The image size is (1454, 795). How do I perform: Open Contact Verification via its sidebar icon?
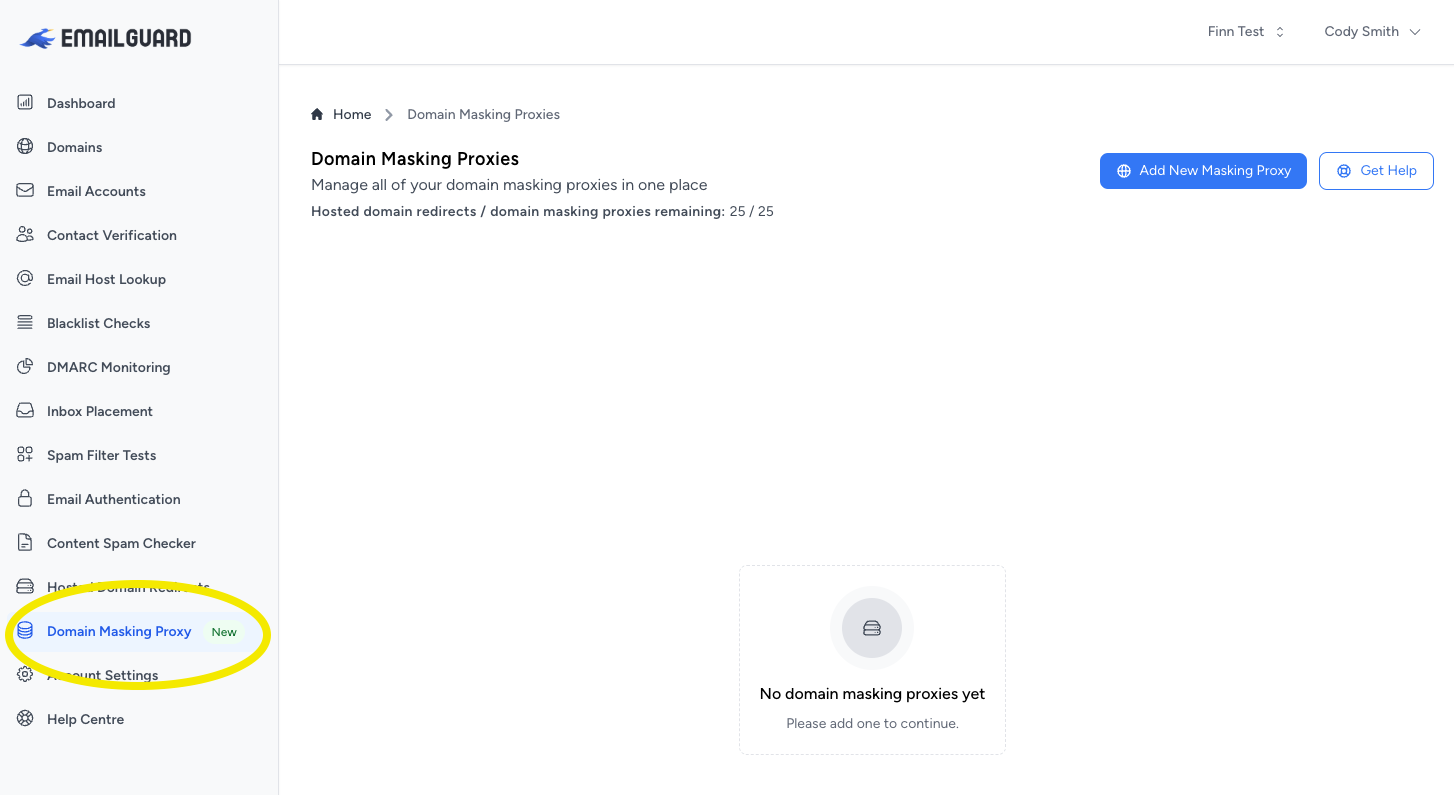[x=25, y=235]
